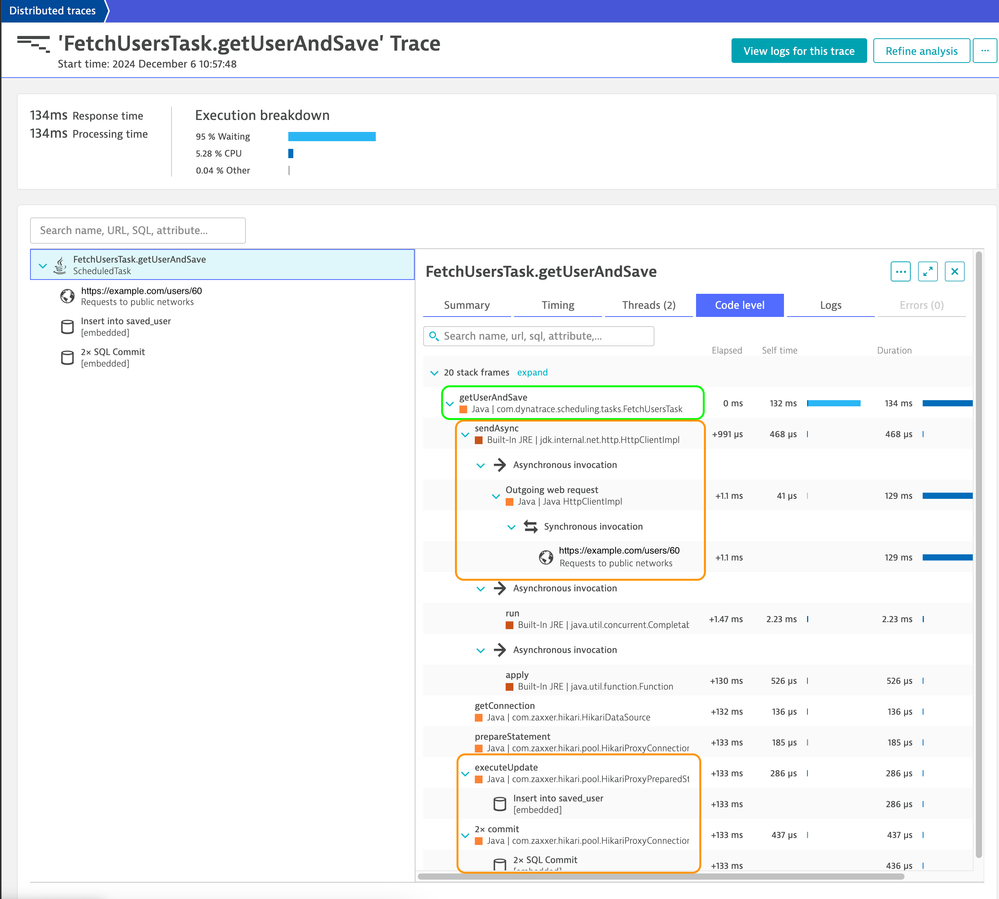Expand detail panel to full screen

927,272
